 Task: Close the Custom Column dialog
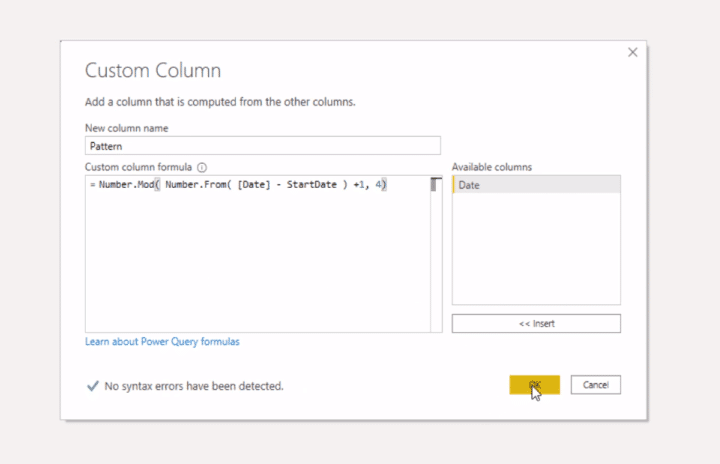pyautogui.click(x=633, y=52)
